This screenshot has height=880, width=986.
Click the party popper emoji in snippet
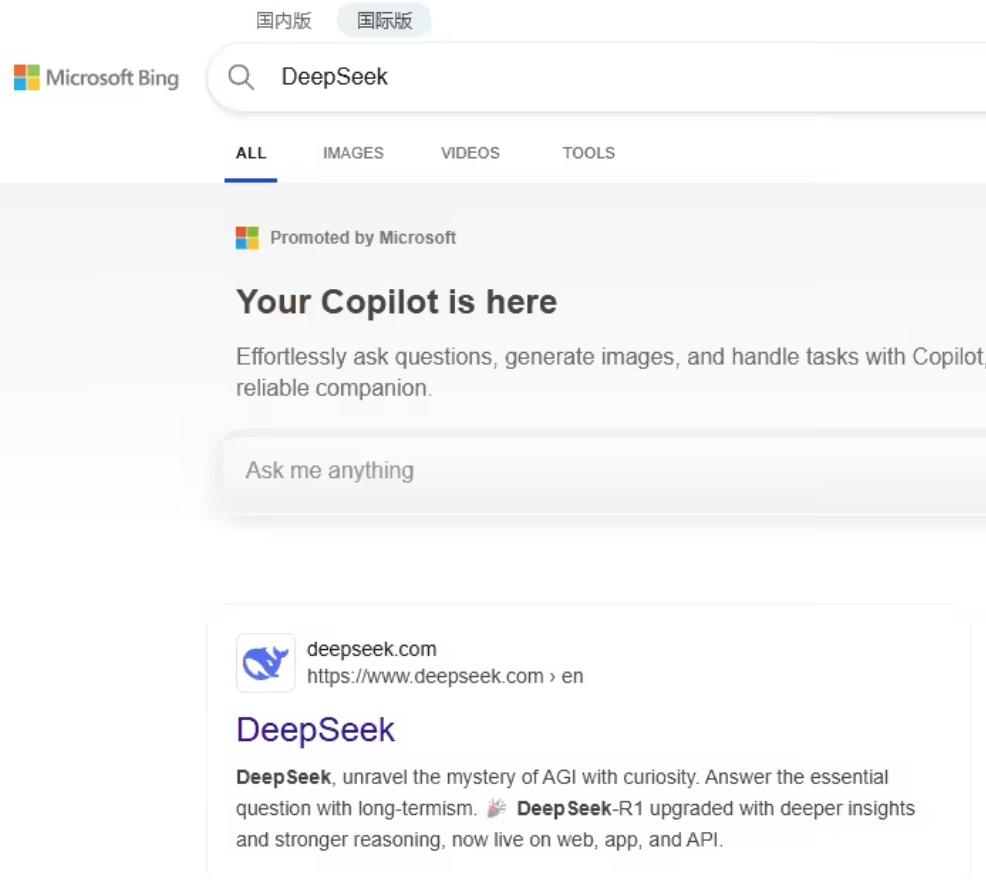497,808
